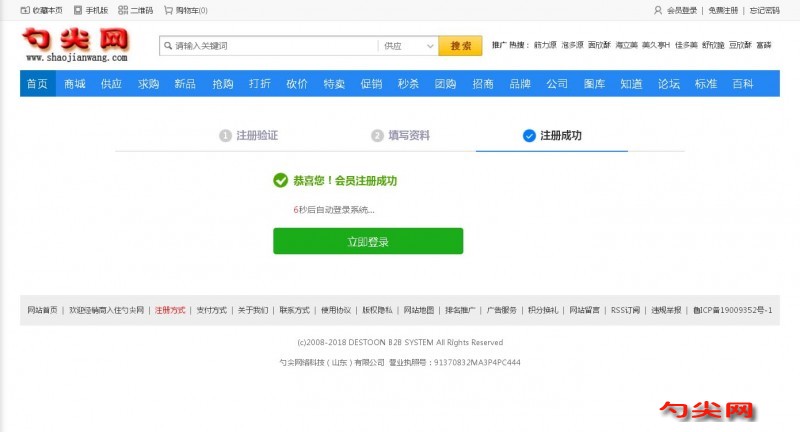
Task: Focus the keyword search input field
Action: pyautogui.click(x=272, y=46)
